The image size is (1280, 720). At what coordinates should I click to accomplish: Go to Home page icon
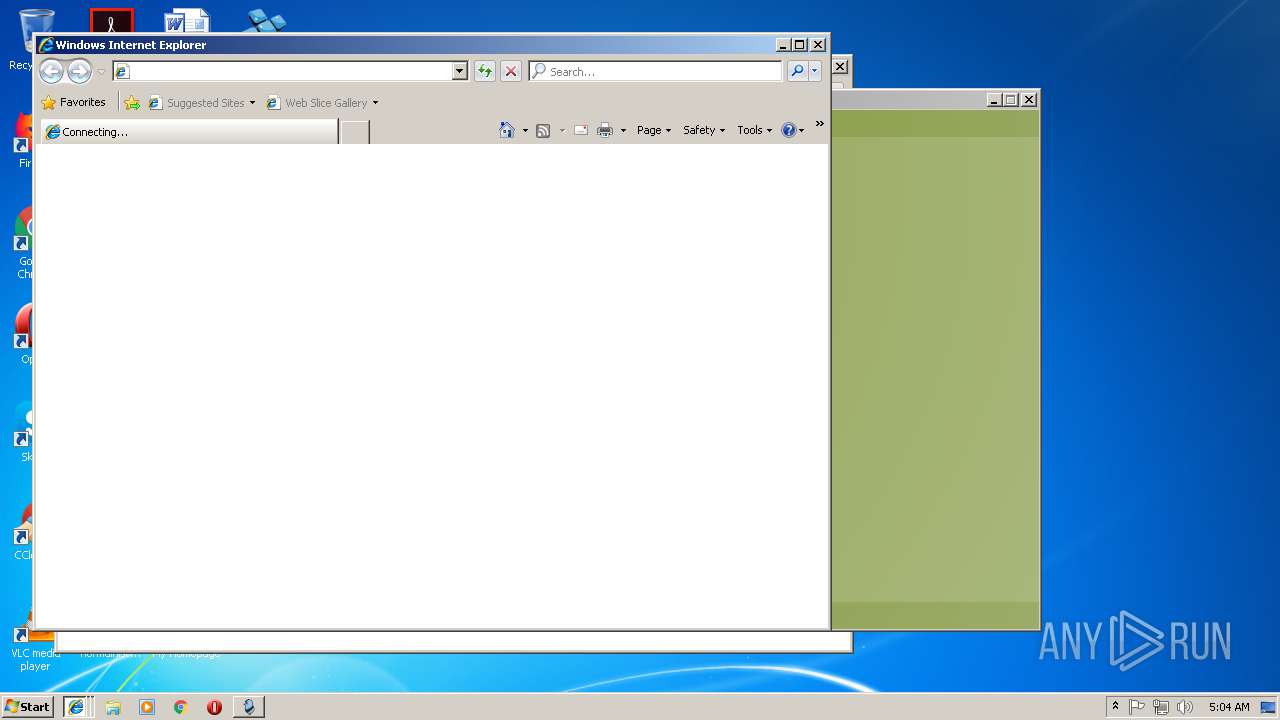tap(507, 130)
